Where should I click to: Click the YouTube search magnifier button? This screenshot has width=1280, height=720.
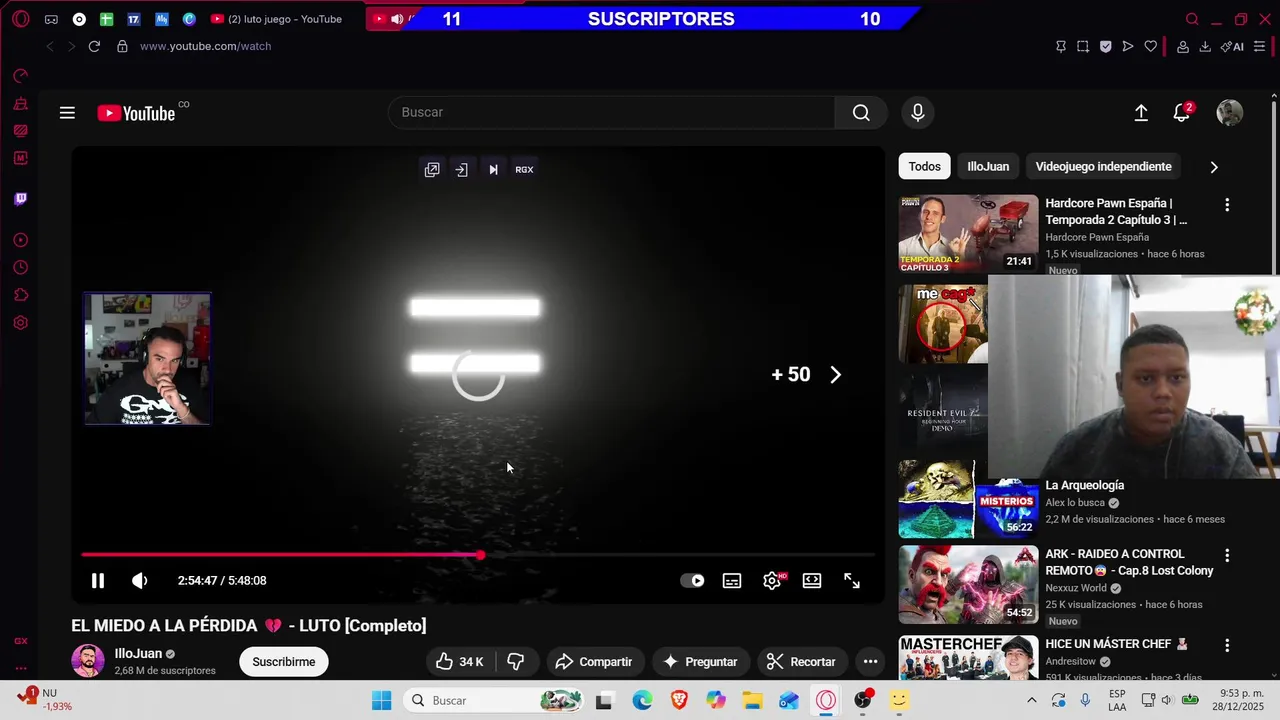coord(861,113)
